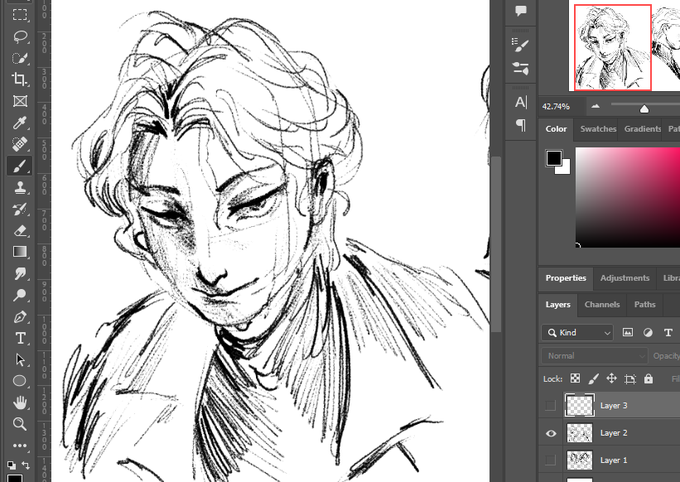The width and height of the screenshot is (680, 482).
Task: Select the Zoom tool
Action: pos(20,424)
